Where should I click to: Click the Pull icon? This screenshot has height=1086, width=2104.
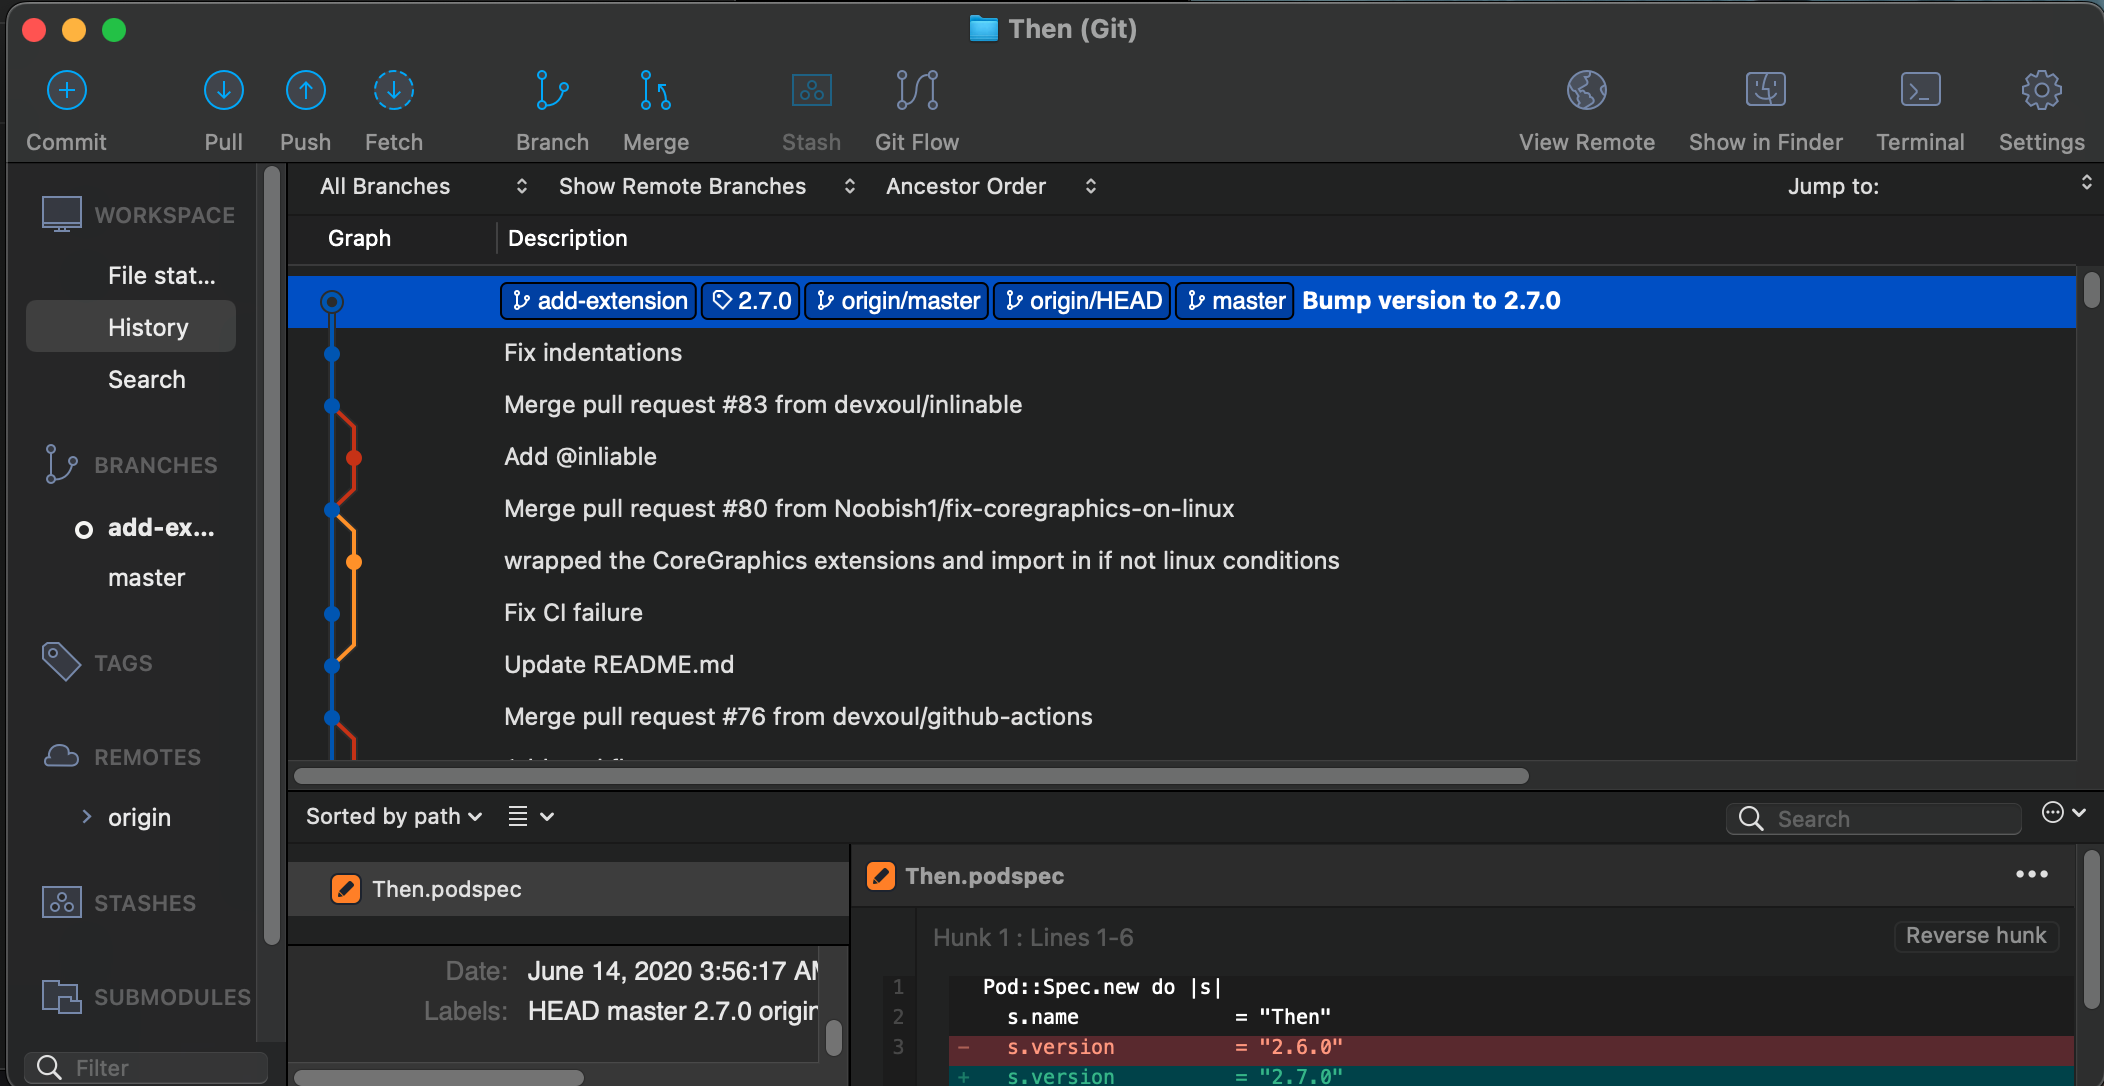[x=223, y=91]
